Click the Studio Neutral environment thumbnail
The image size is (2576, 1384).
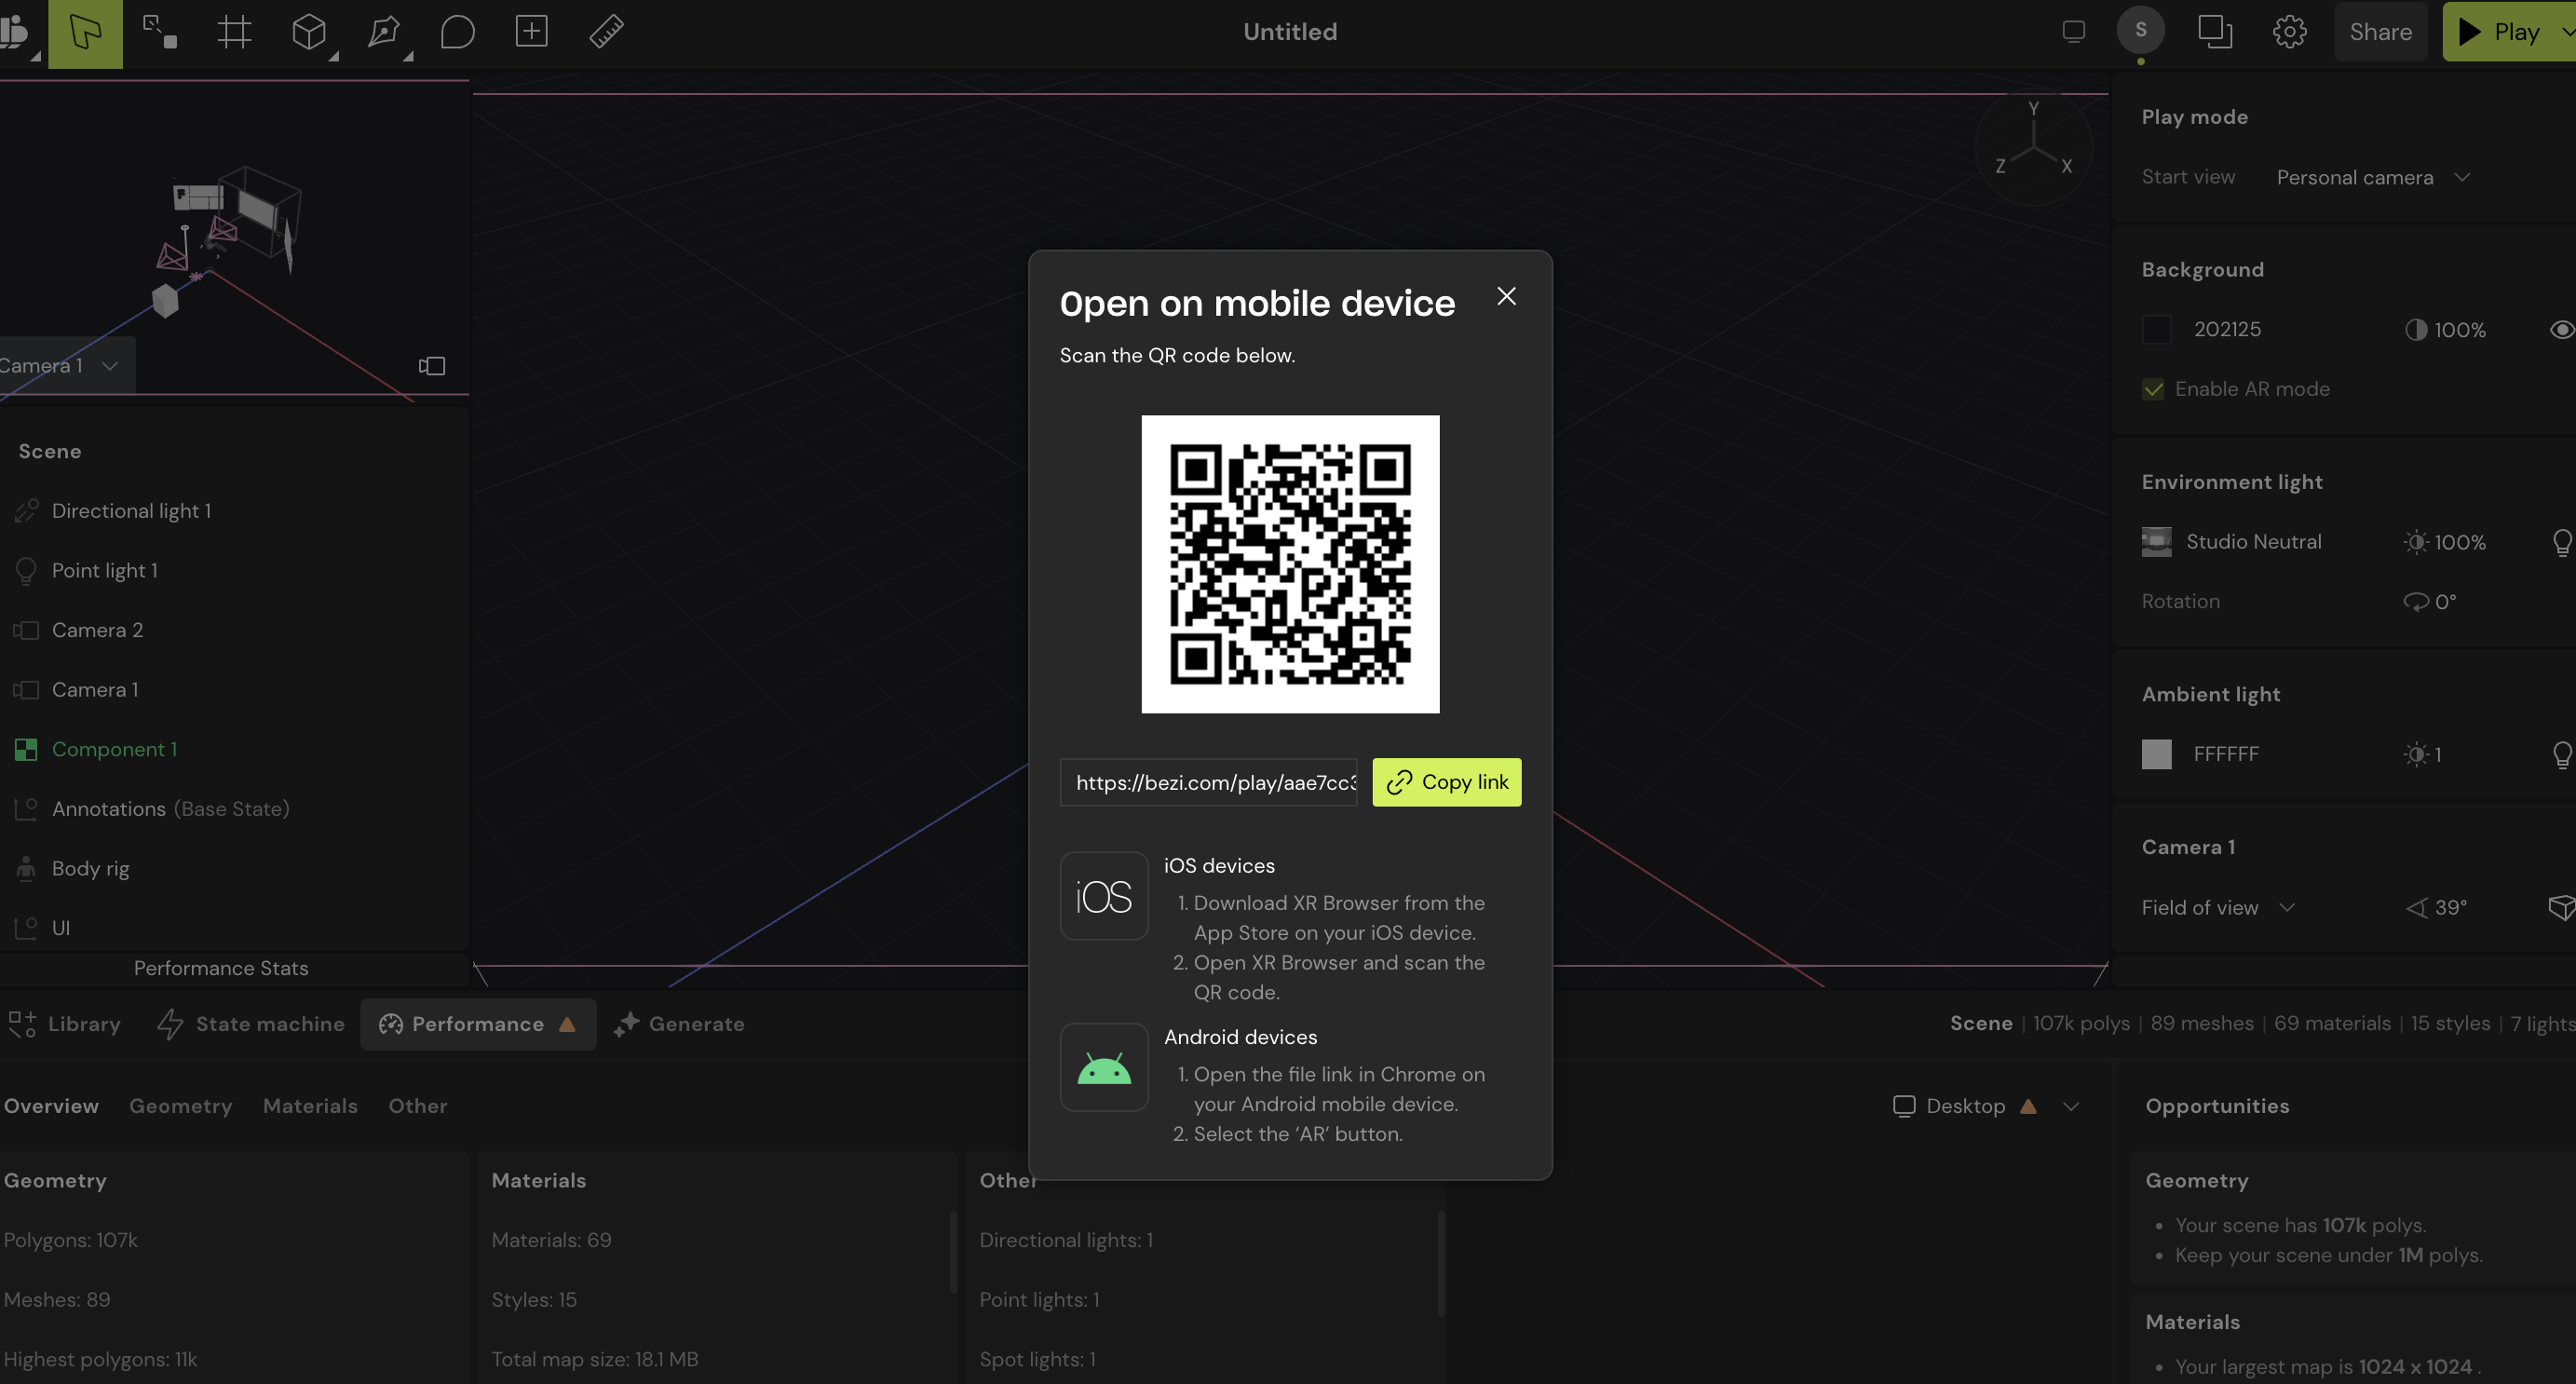2157,542
